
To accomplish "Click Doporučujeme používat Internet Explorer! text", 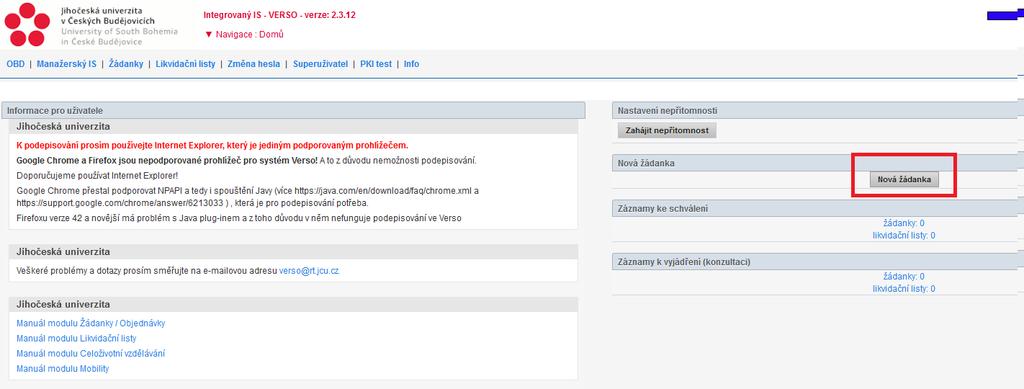I will pyautogui.click(x=97, y=176).
